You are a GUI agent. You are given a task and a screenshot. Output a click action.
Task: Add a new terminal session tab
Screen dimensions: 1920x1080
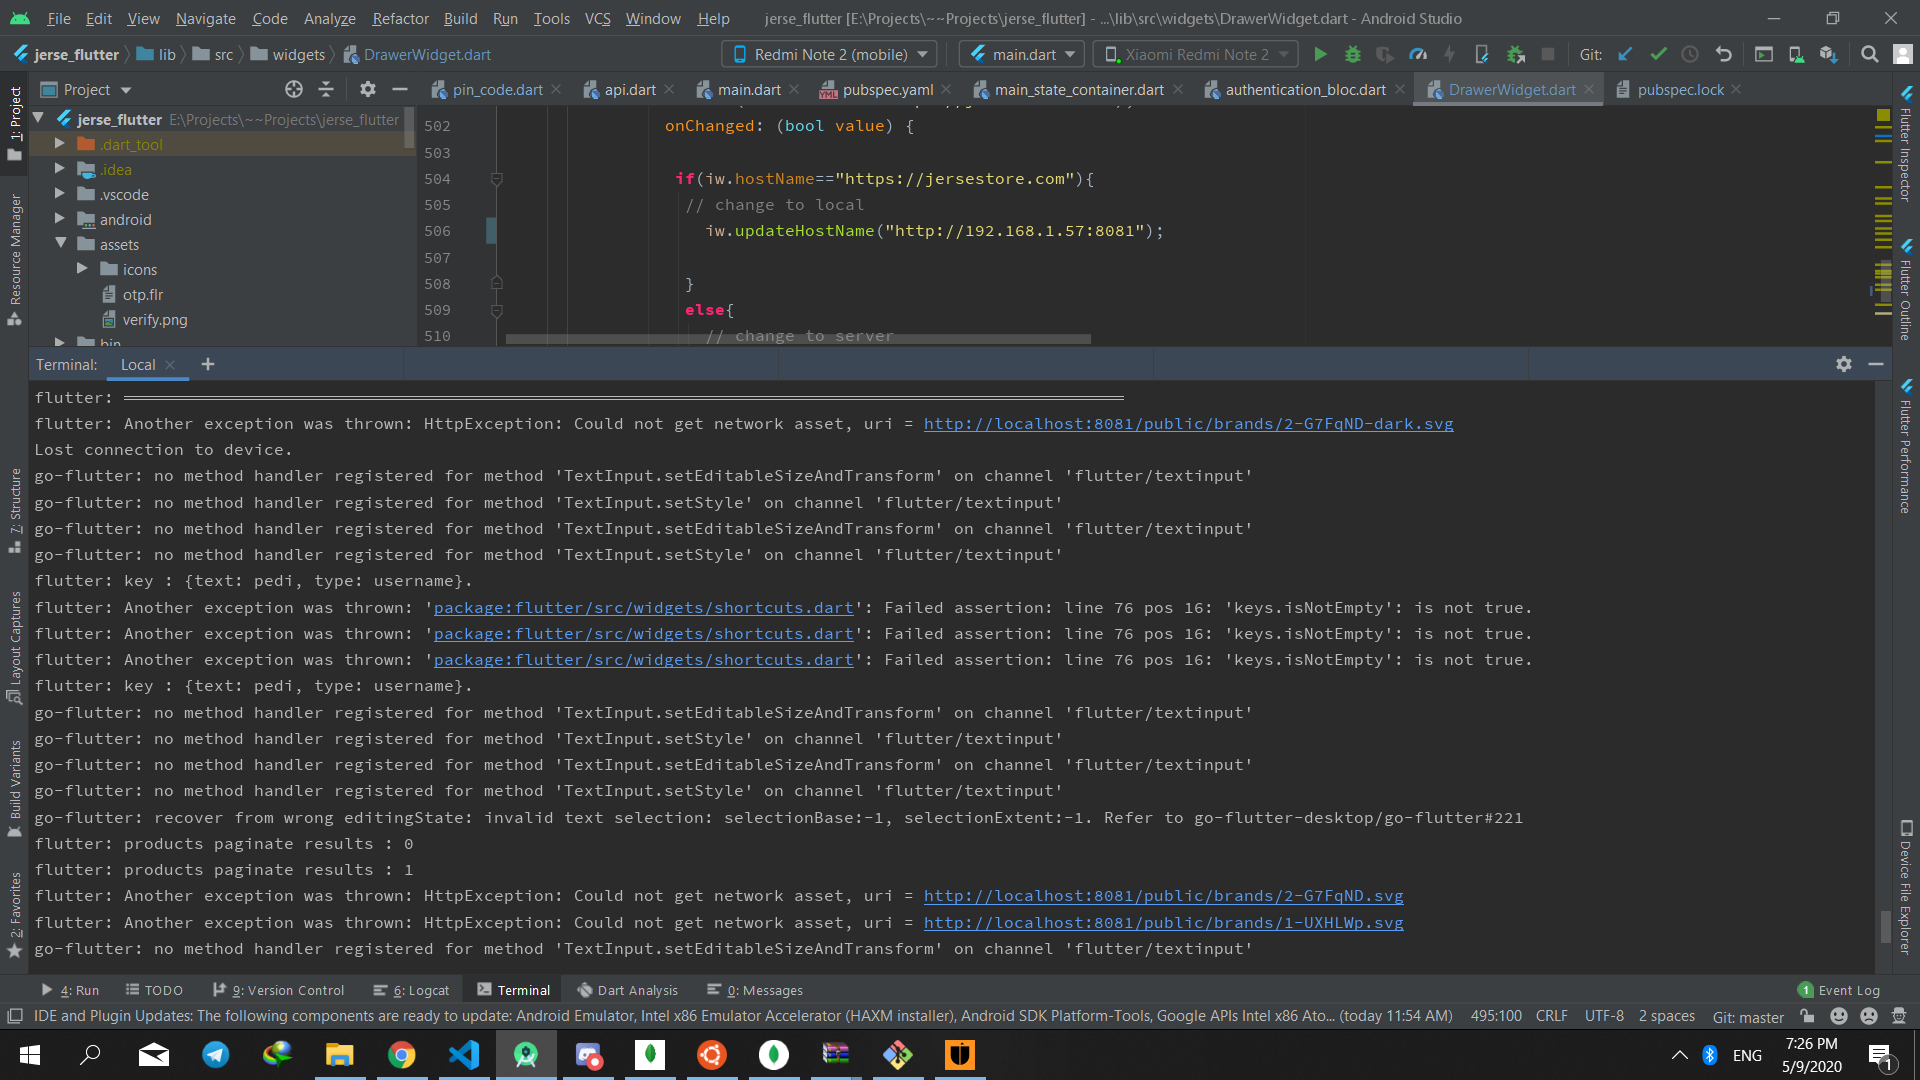coord(208,365)
